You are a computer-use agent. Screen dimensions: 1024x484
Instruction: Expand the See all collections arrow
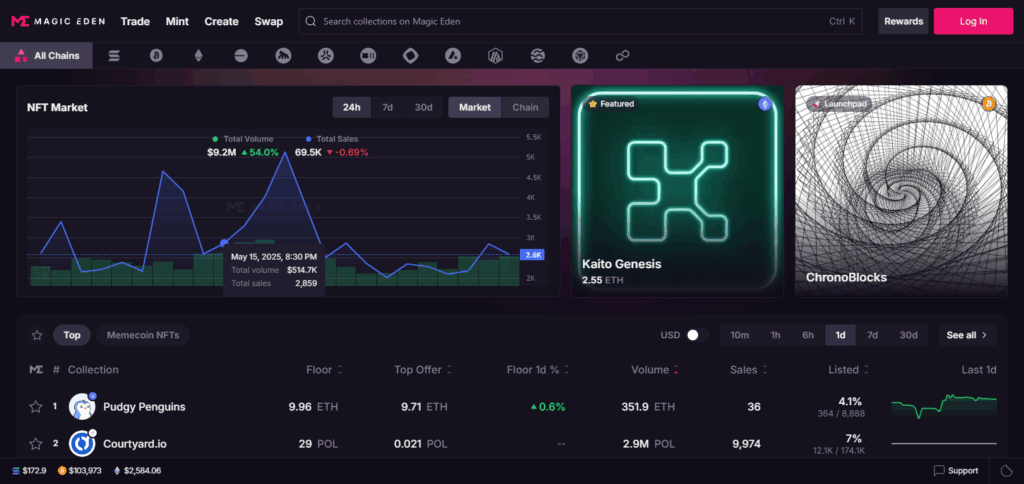coord(967,335)
